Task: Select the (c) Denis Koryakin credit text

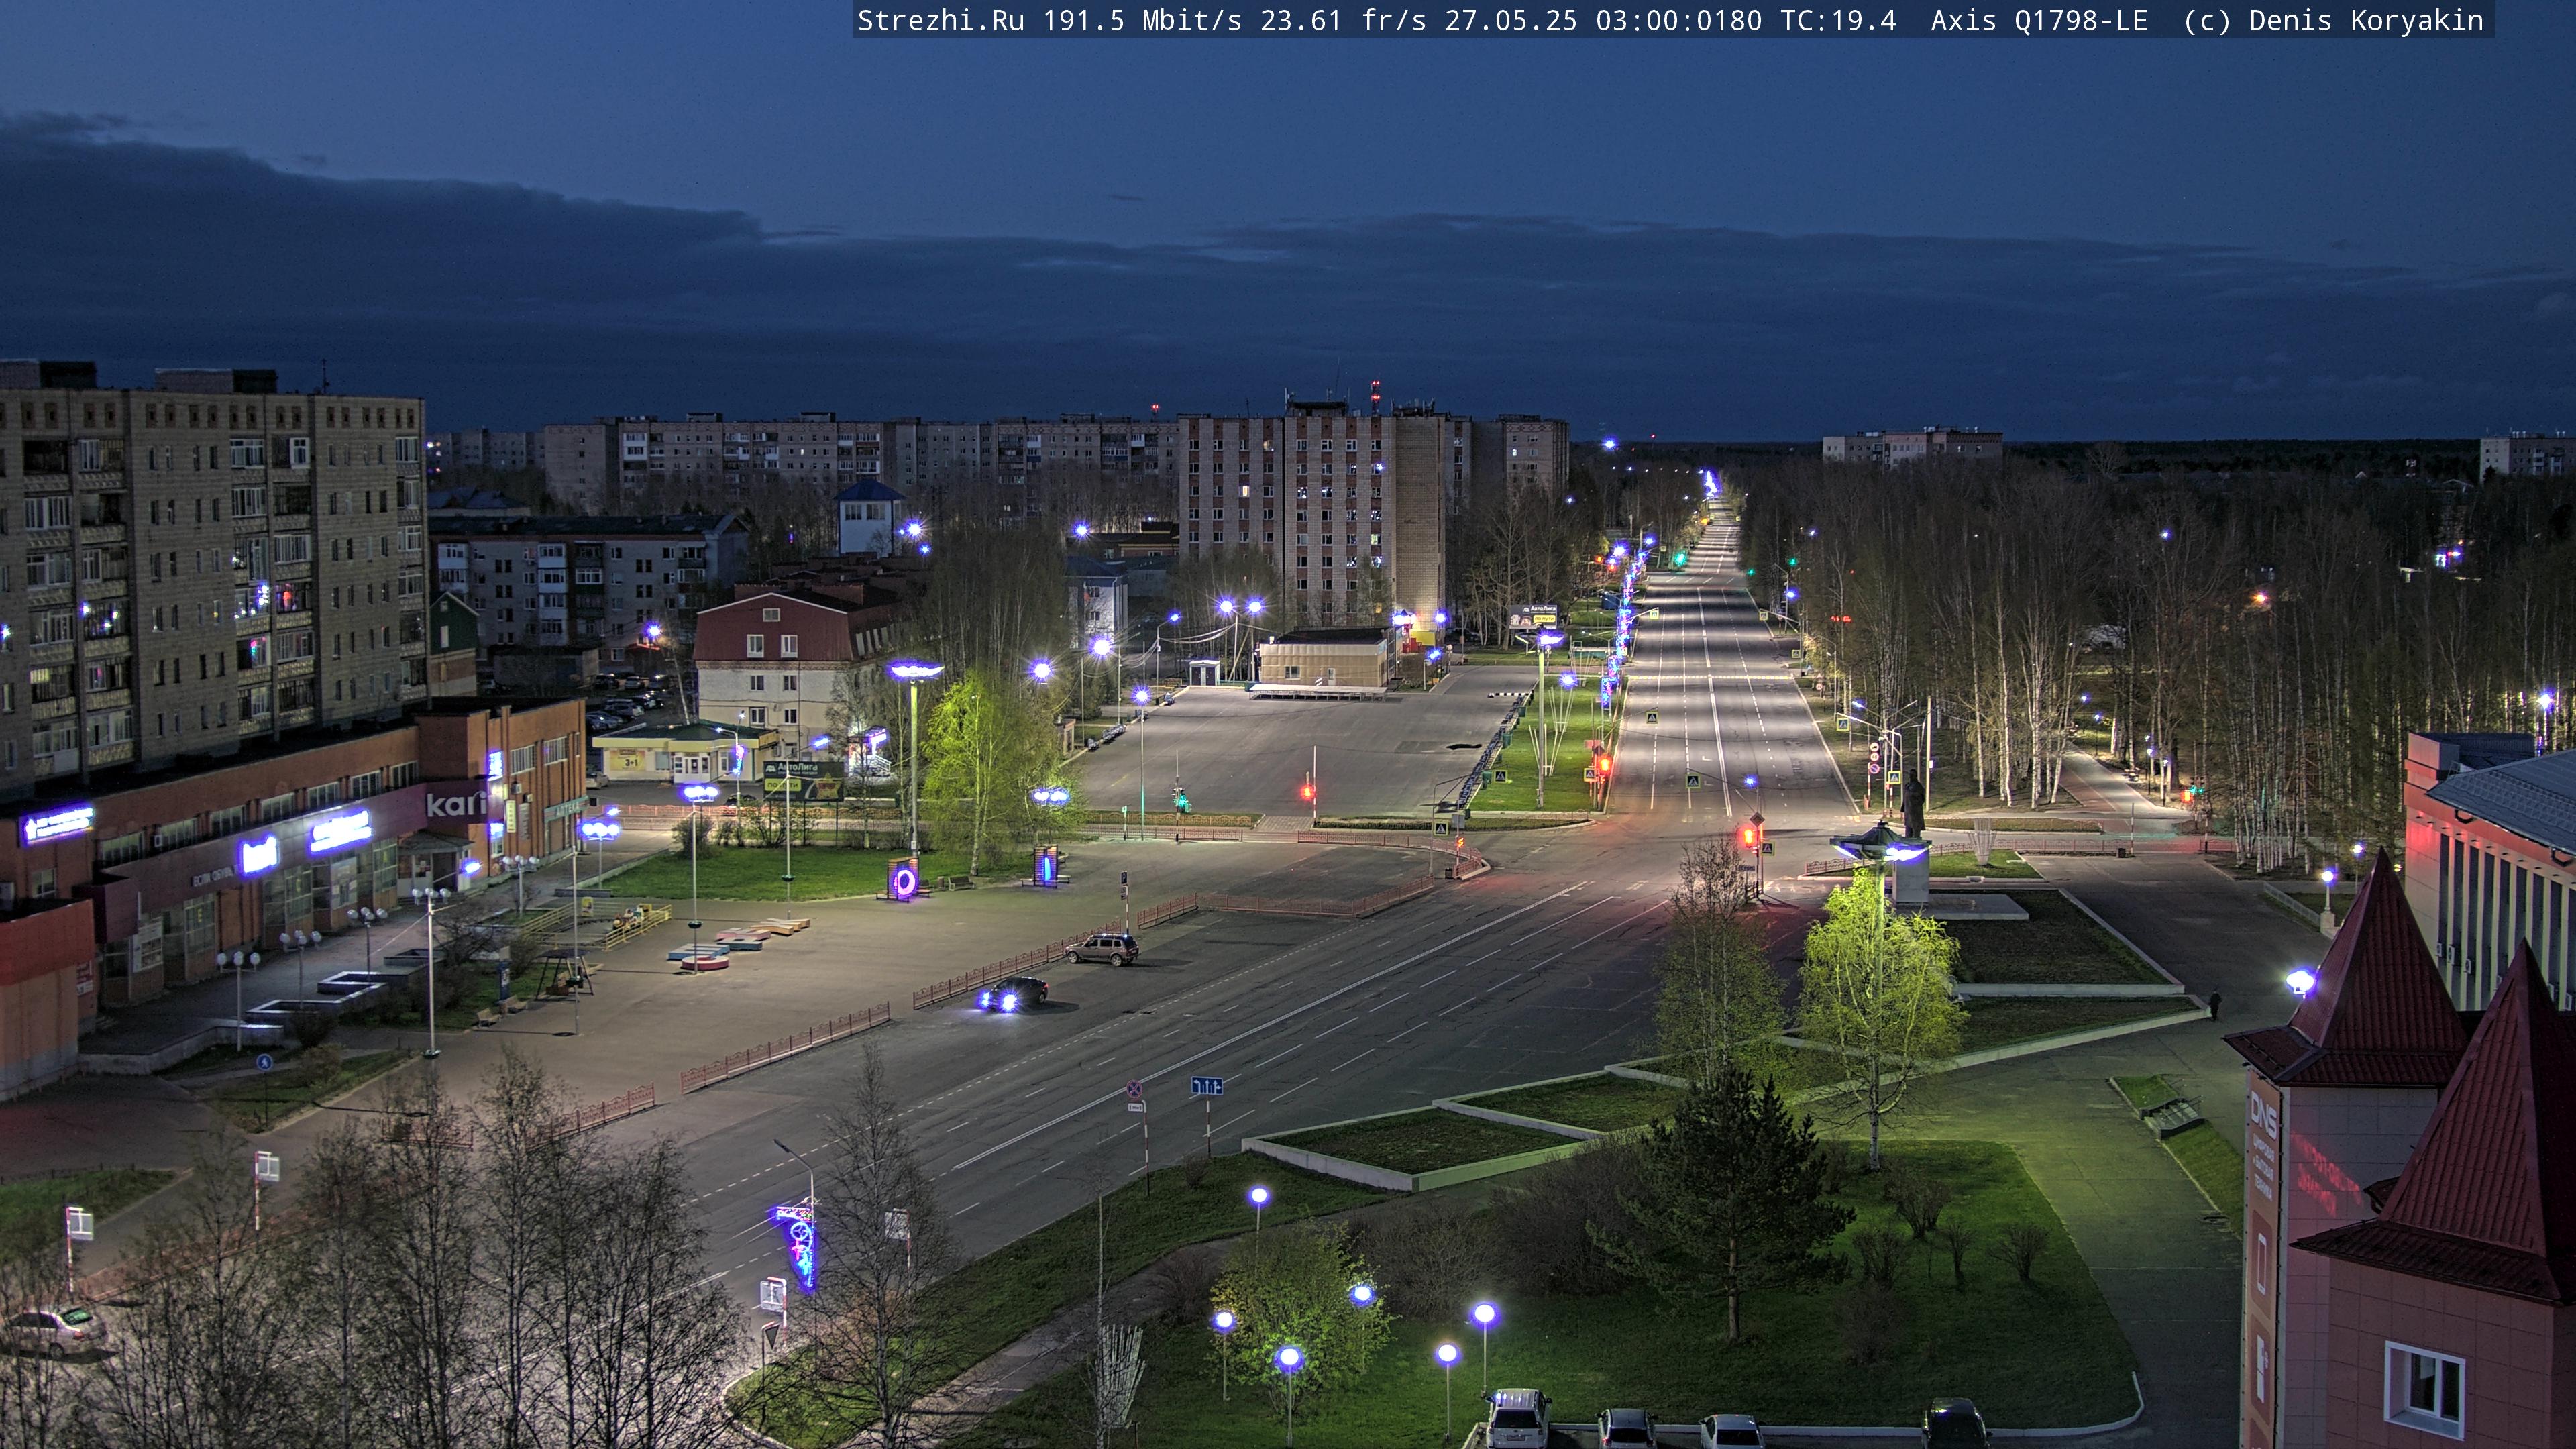Action: pos(2333,21)
